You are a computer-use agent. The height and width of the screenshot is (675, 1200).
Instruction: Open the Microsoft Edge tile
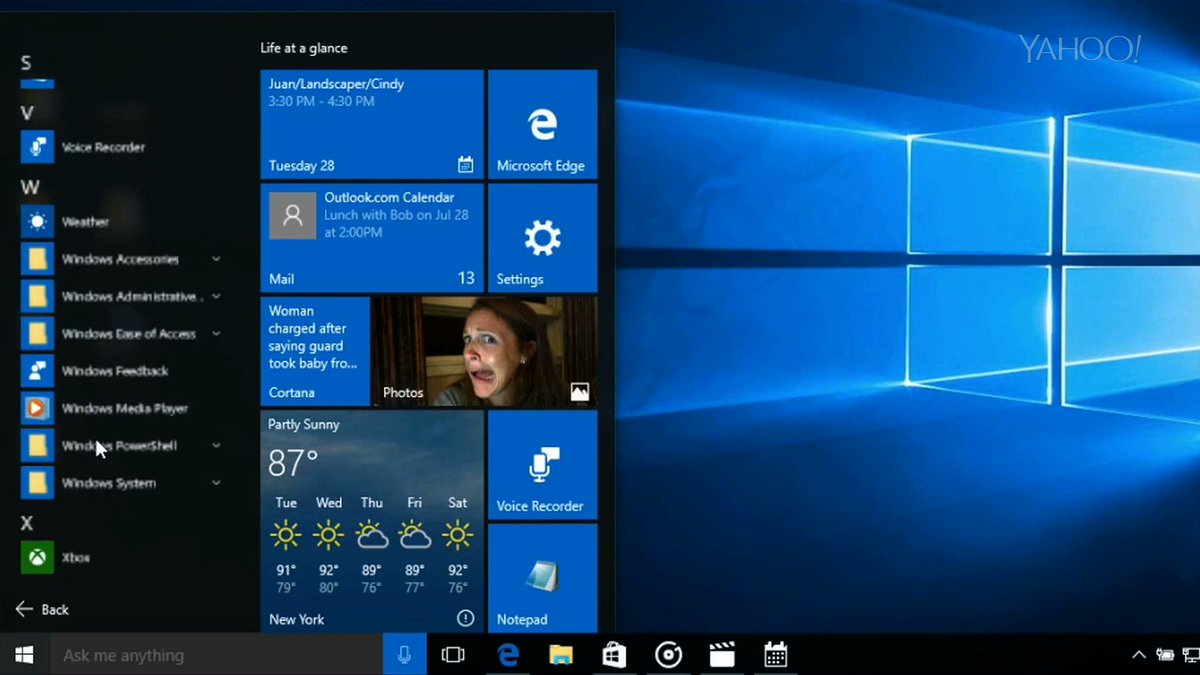point(542,124)
